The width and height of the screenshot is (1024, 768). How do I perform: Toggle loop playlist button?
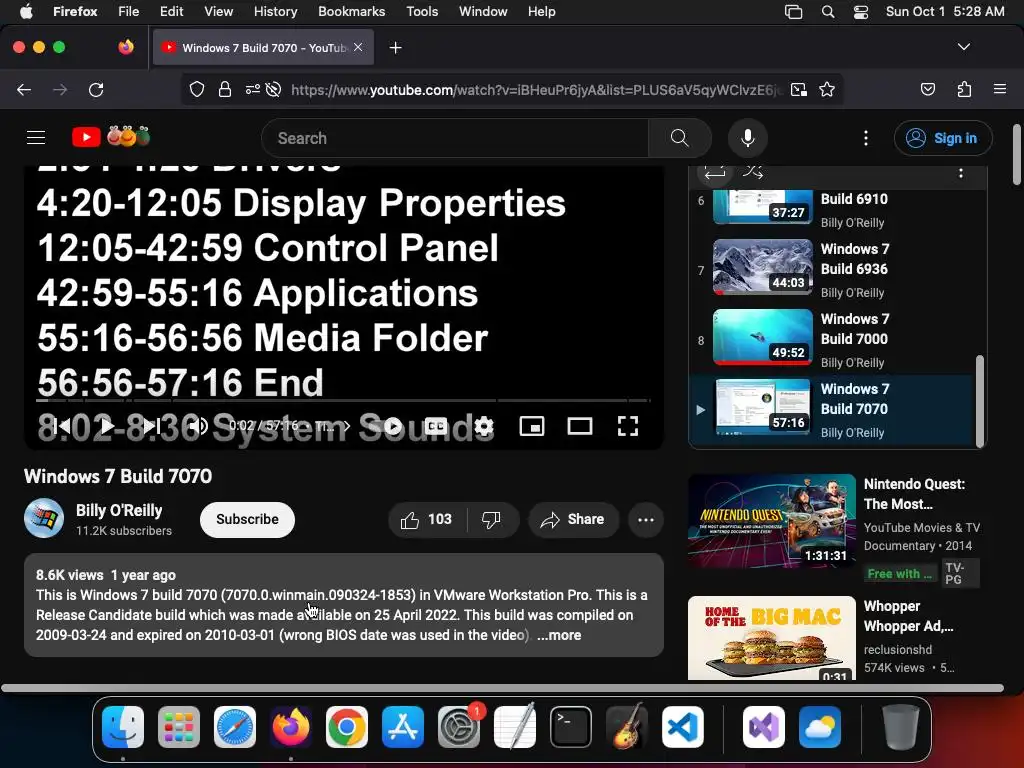(715, 172)
